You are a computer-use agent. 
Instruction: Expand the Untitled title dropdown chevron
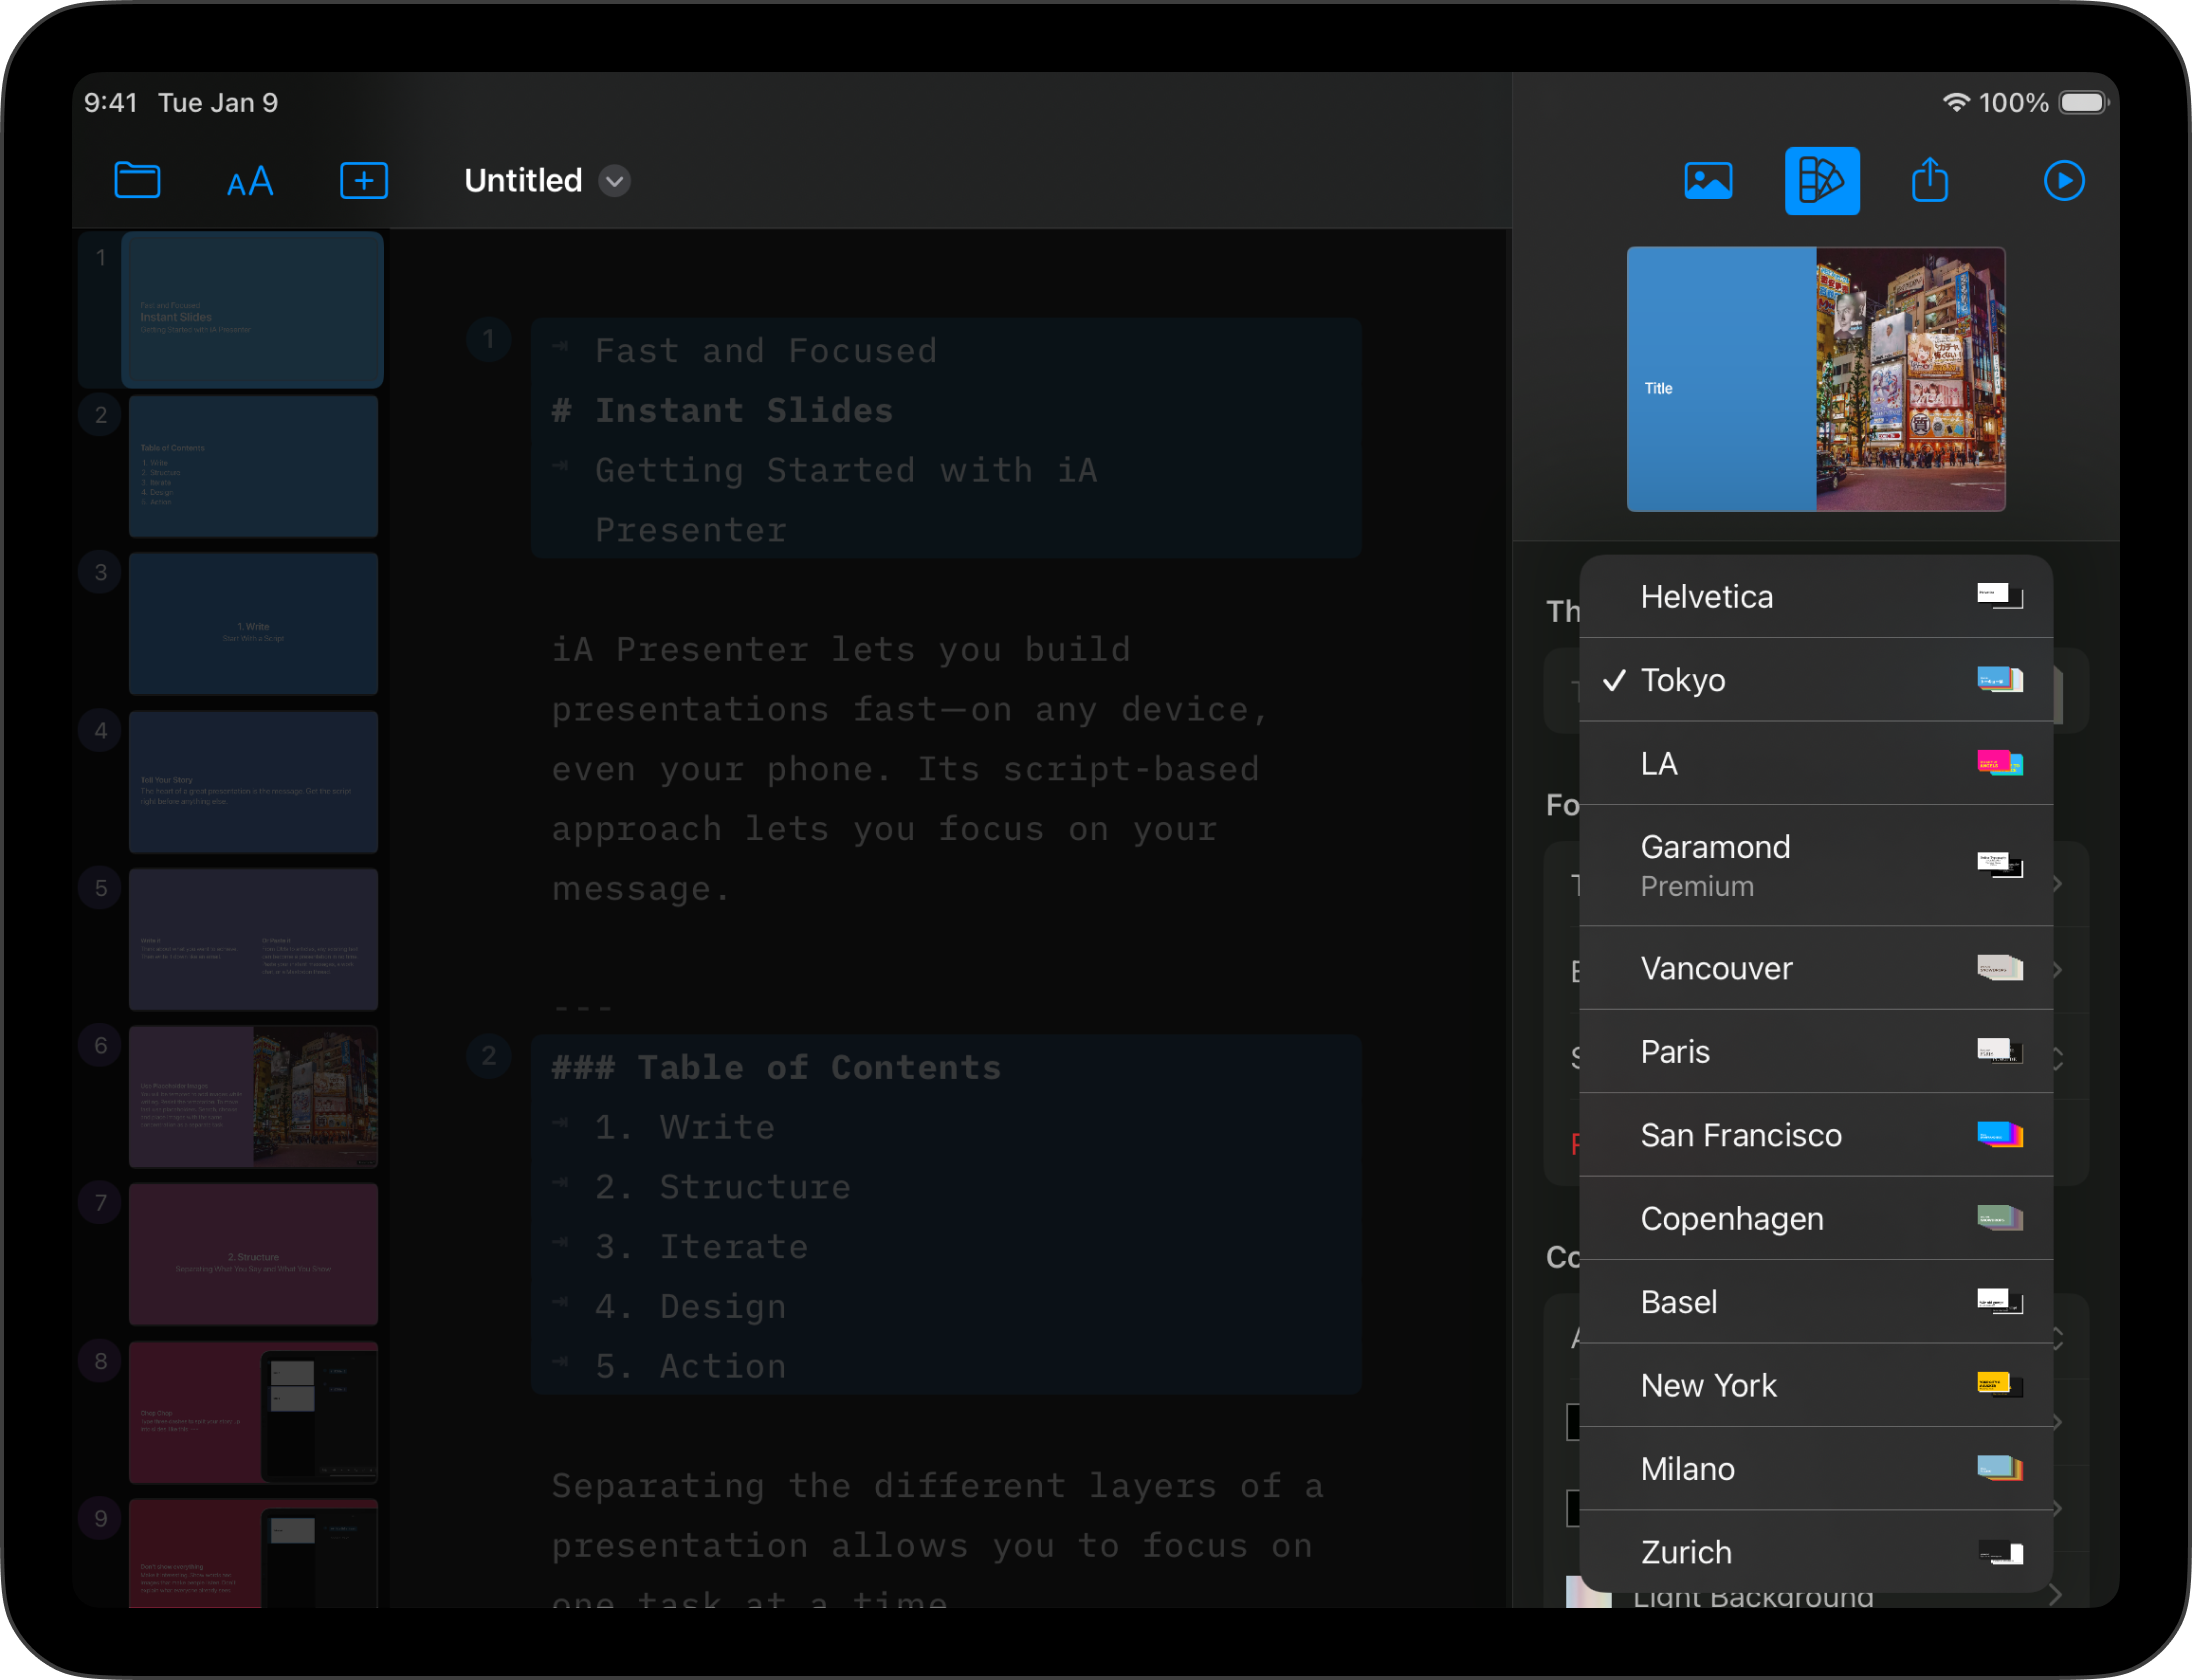(x=614, y=181)
